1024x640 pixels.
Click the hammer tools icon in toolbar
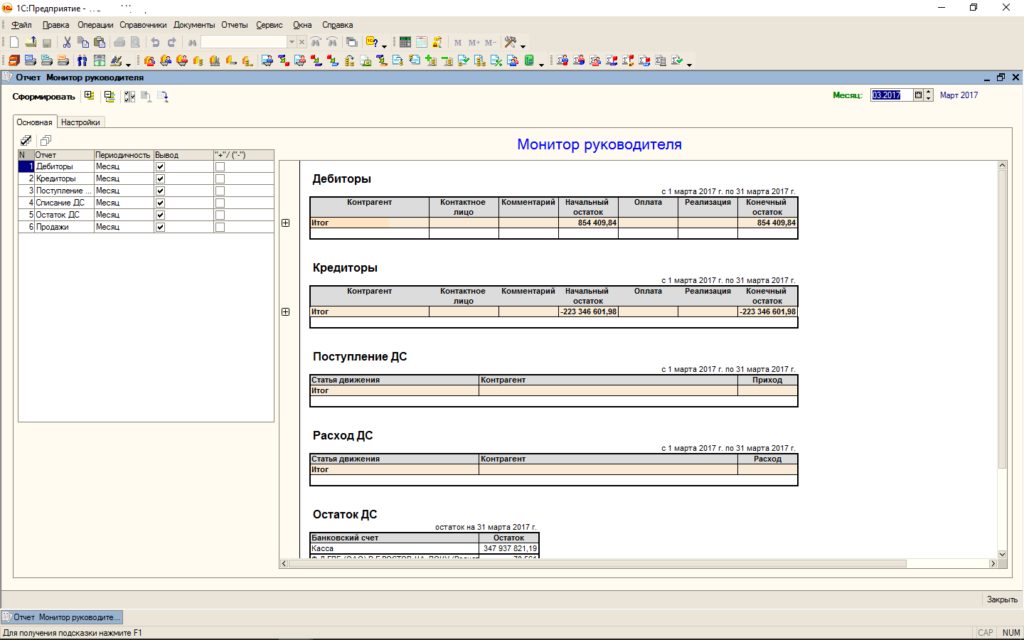(509, 42)
